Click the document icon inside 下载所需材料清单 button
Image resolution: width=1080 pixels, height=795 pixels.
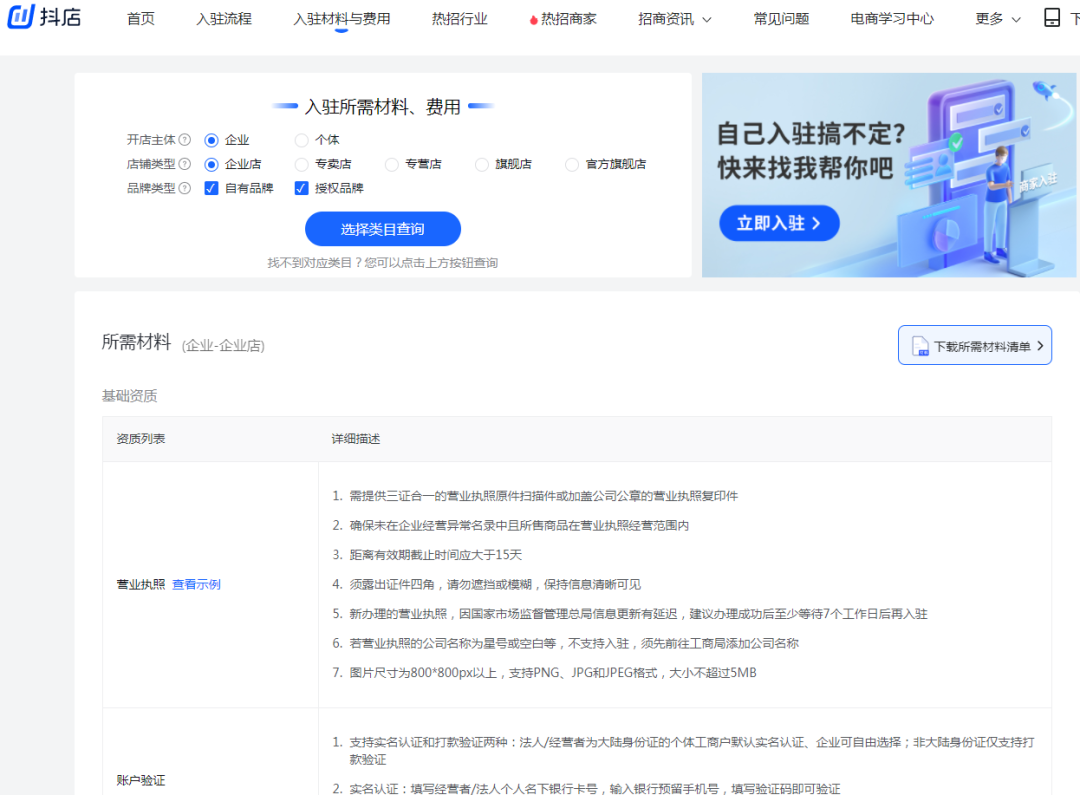pos(918,344)
